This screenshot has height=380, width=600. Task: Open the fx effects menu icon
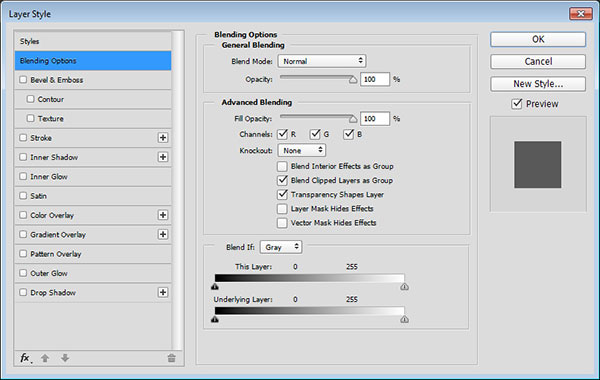coord(26,358)
